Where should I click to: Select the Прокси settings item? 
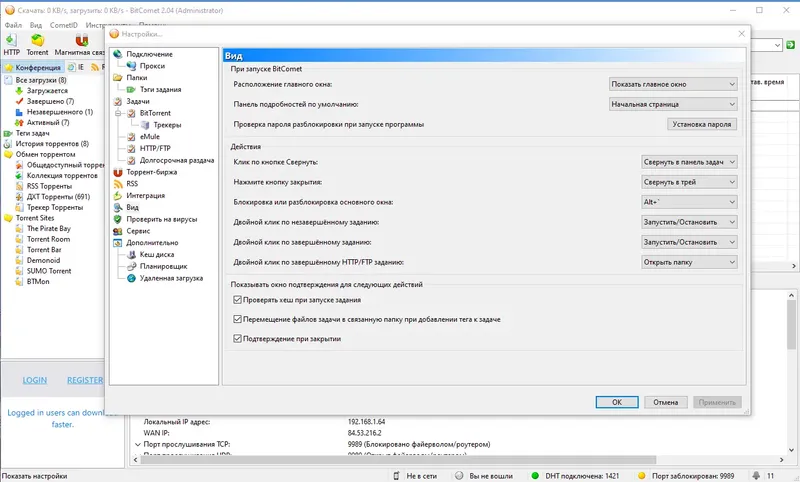click(x=152, y=66)
